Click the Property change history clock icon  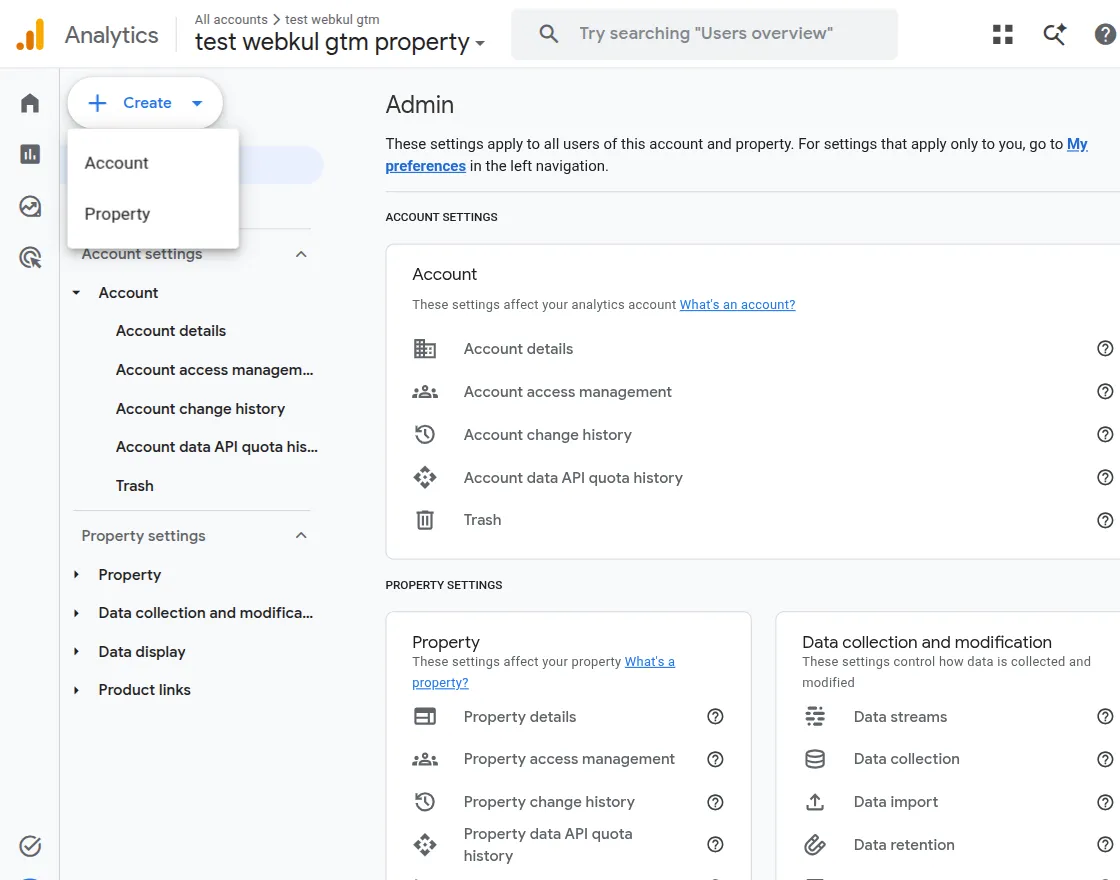pos(425,801)
